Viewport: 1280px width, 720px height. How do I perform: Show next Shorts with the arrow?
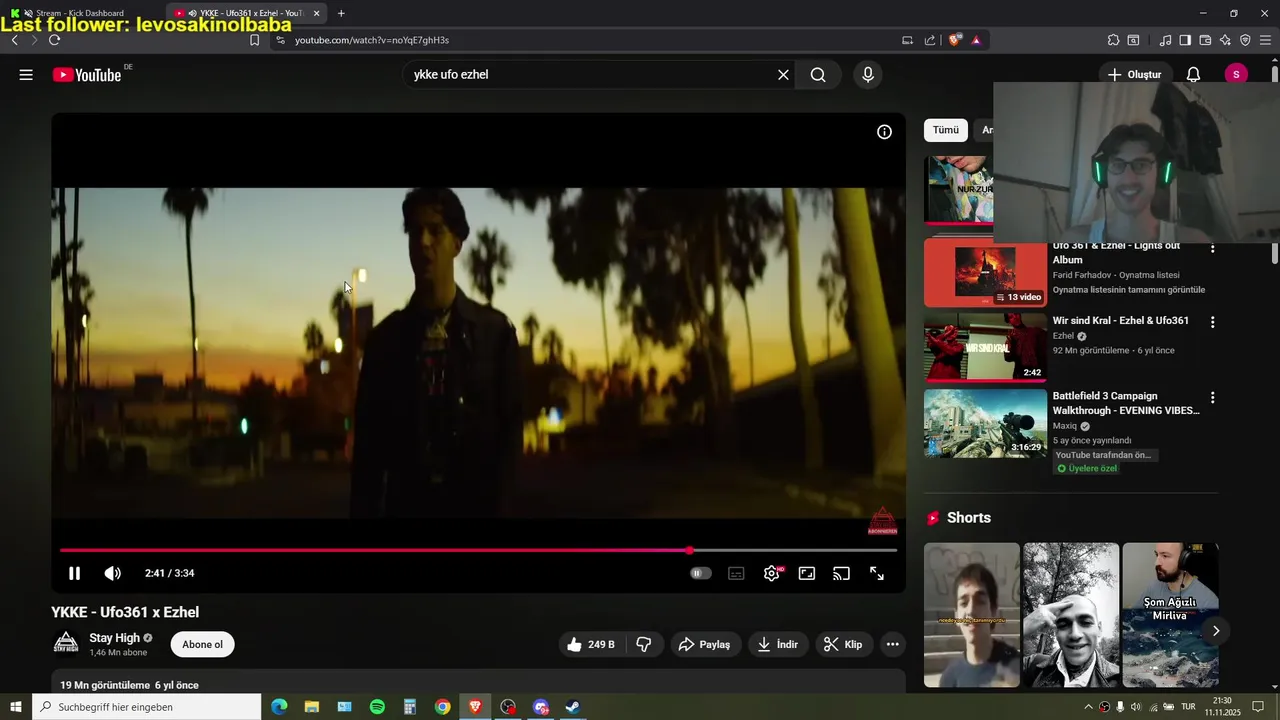1215,631
